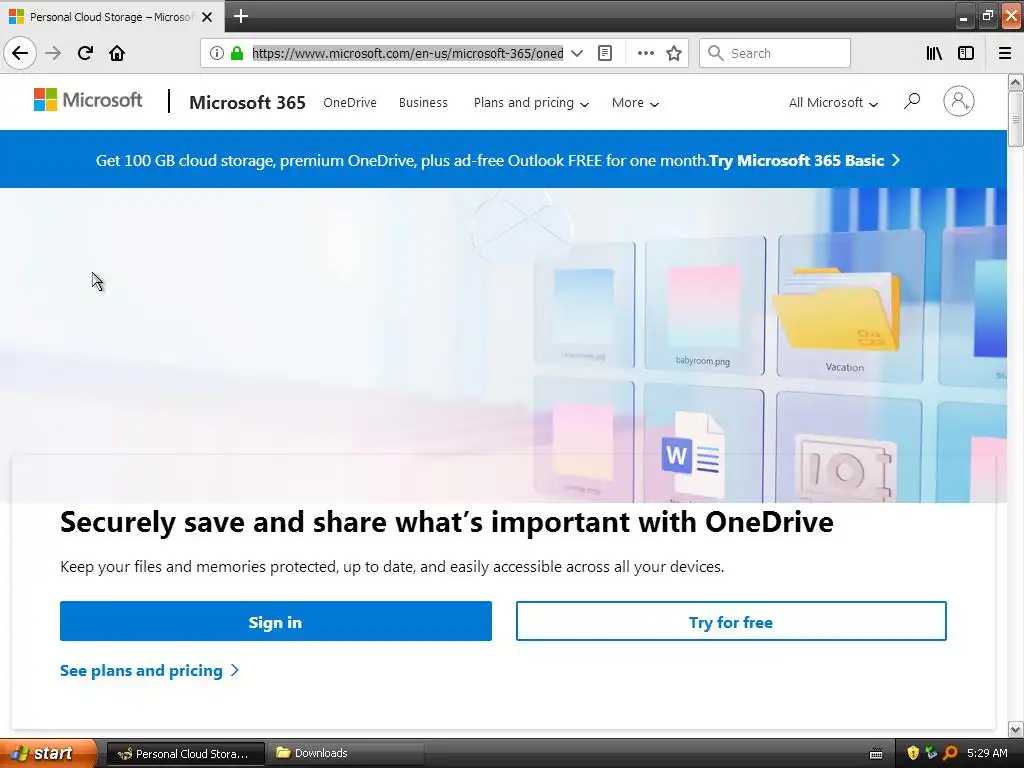Open the Try Microsoft 365 Basic banner link
The image size is (1024, 768).
805,161
